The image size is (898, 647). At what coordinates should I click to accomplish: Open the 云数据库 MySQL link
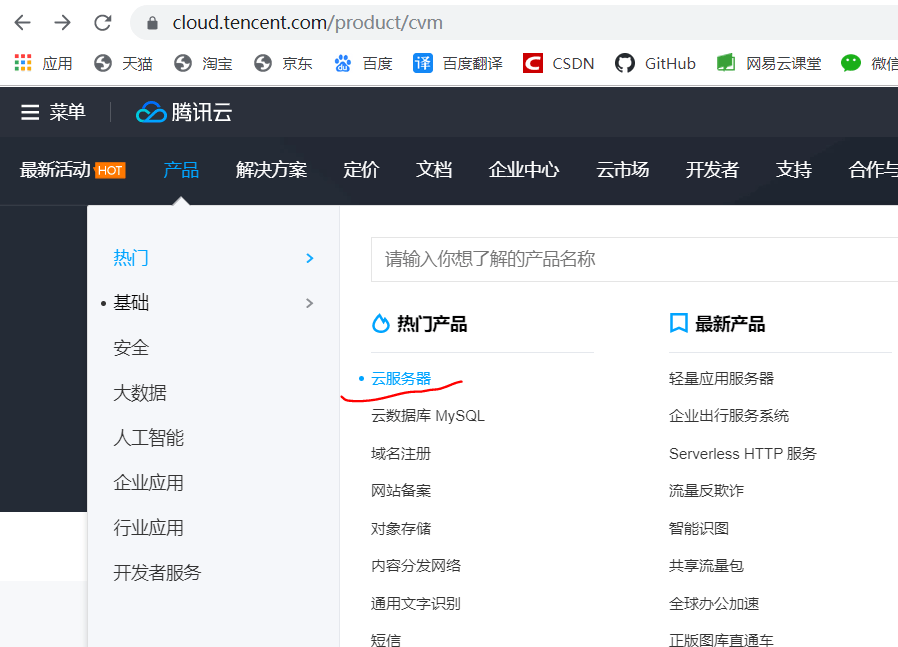(x=428, y=416)
